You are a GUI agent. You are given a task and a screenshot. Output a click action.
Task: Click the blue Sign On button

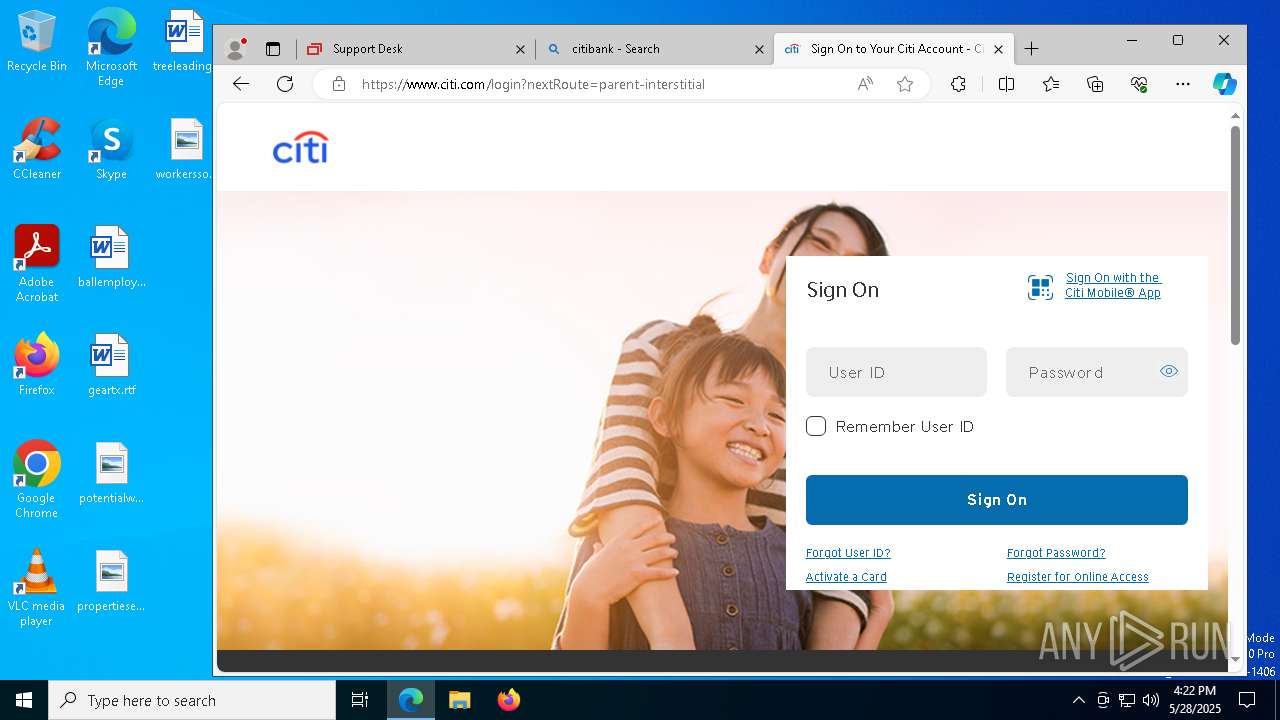(x=997, y=500)
